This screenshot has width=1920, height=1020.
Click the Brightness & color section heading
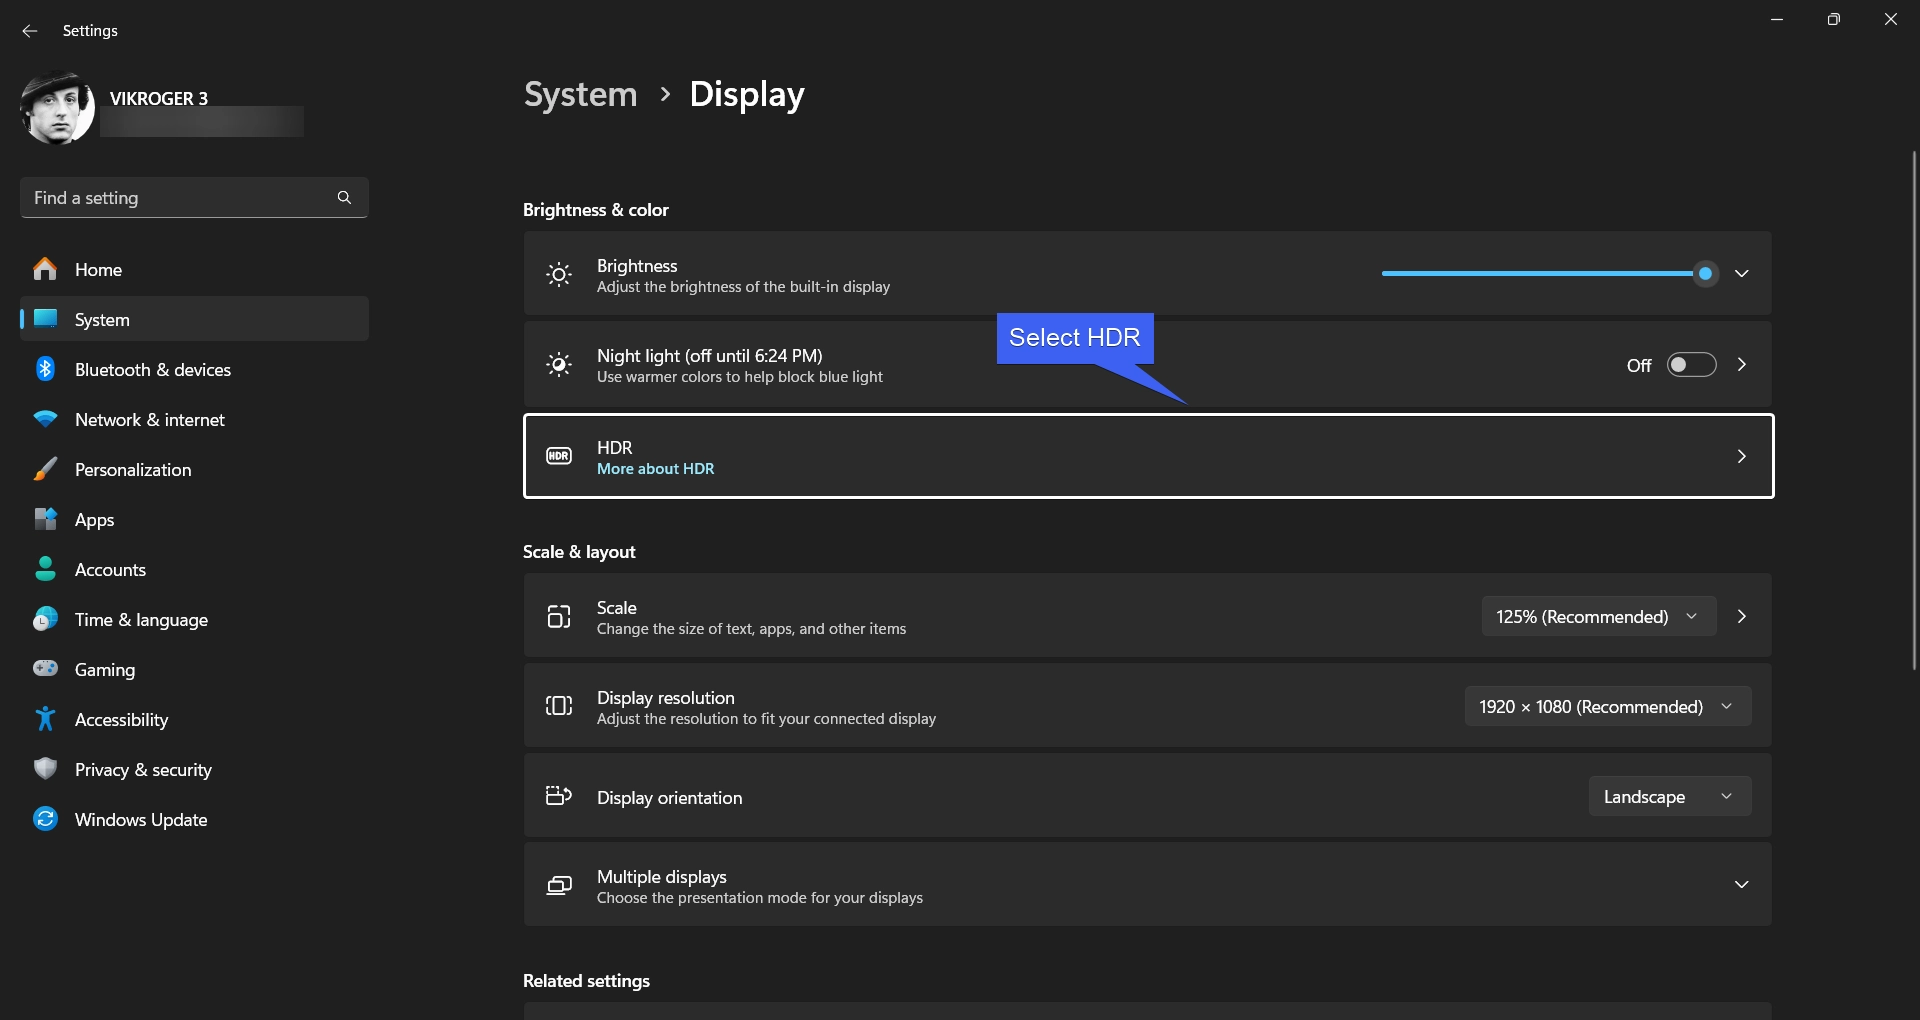(x=596, y=210)
